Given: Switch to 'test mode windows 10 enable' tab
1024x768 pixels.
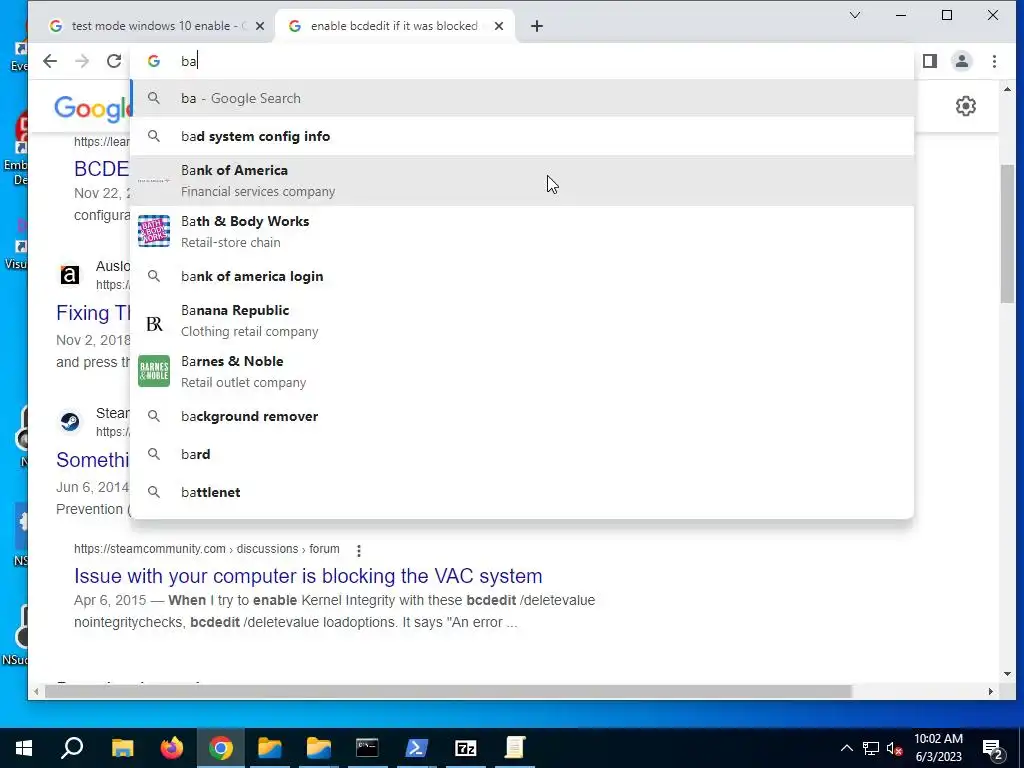Looking at the screenshot, I should pyautogui.click(x=157, y=26).
